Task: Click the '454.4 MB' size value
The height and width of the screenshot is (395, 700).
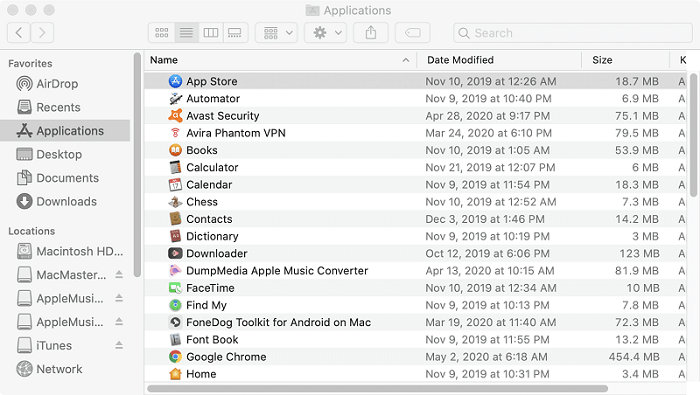Action: [x=634, y=357]
